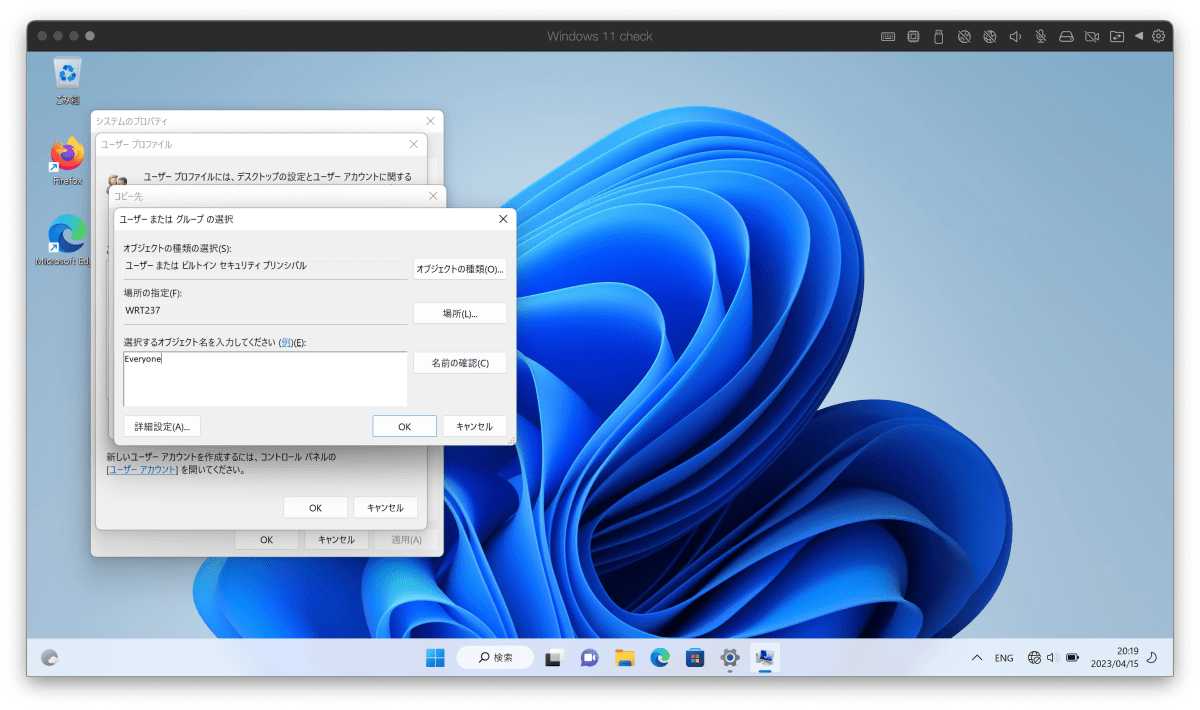Switch the ENG input language indicator
Image resolution: width=1200 pixels, height=710 pixels.
1004,658
